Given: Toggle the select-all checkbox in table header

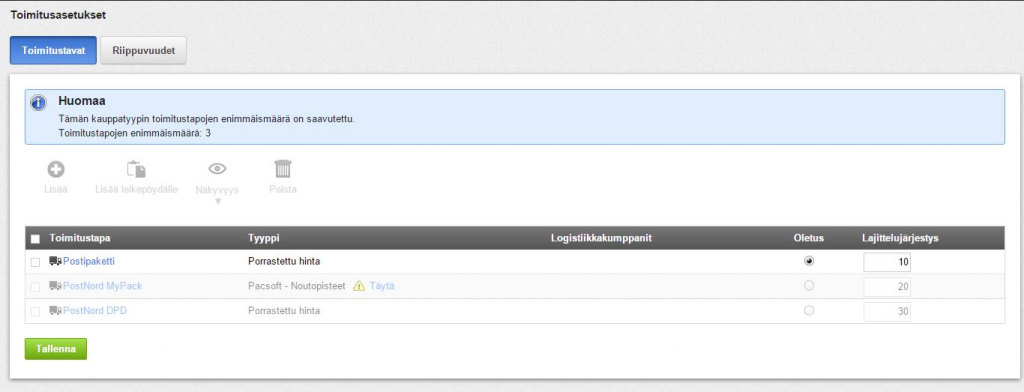Looking at the screenshot, I should click(x=35, y=238).
